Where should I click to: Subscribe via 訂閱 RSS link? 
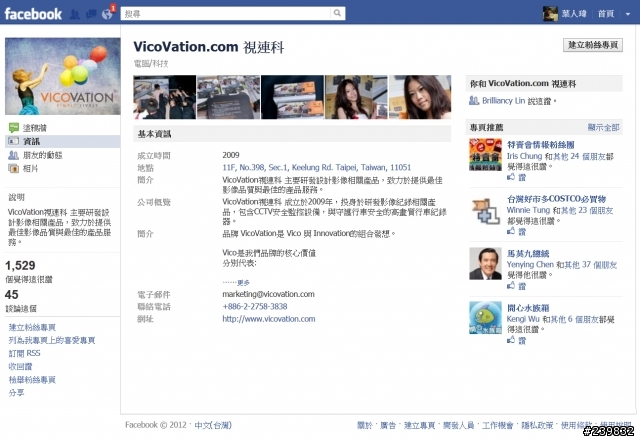click(24, 353)
